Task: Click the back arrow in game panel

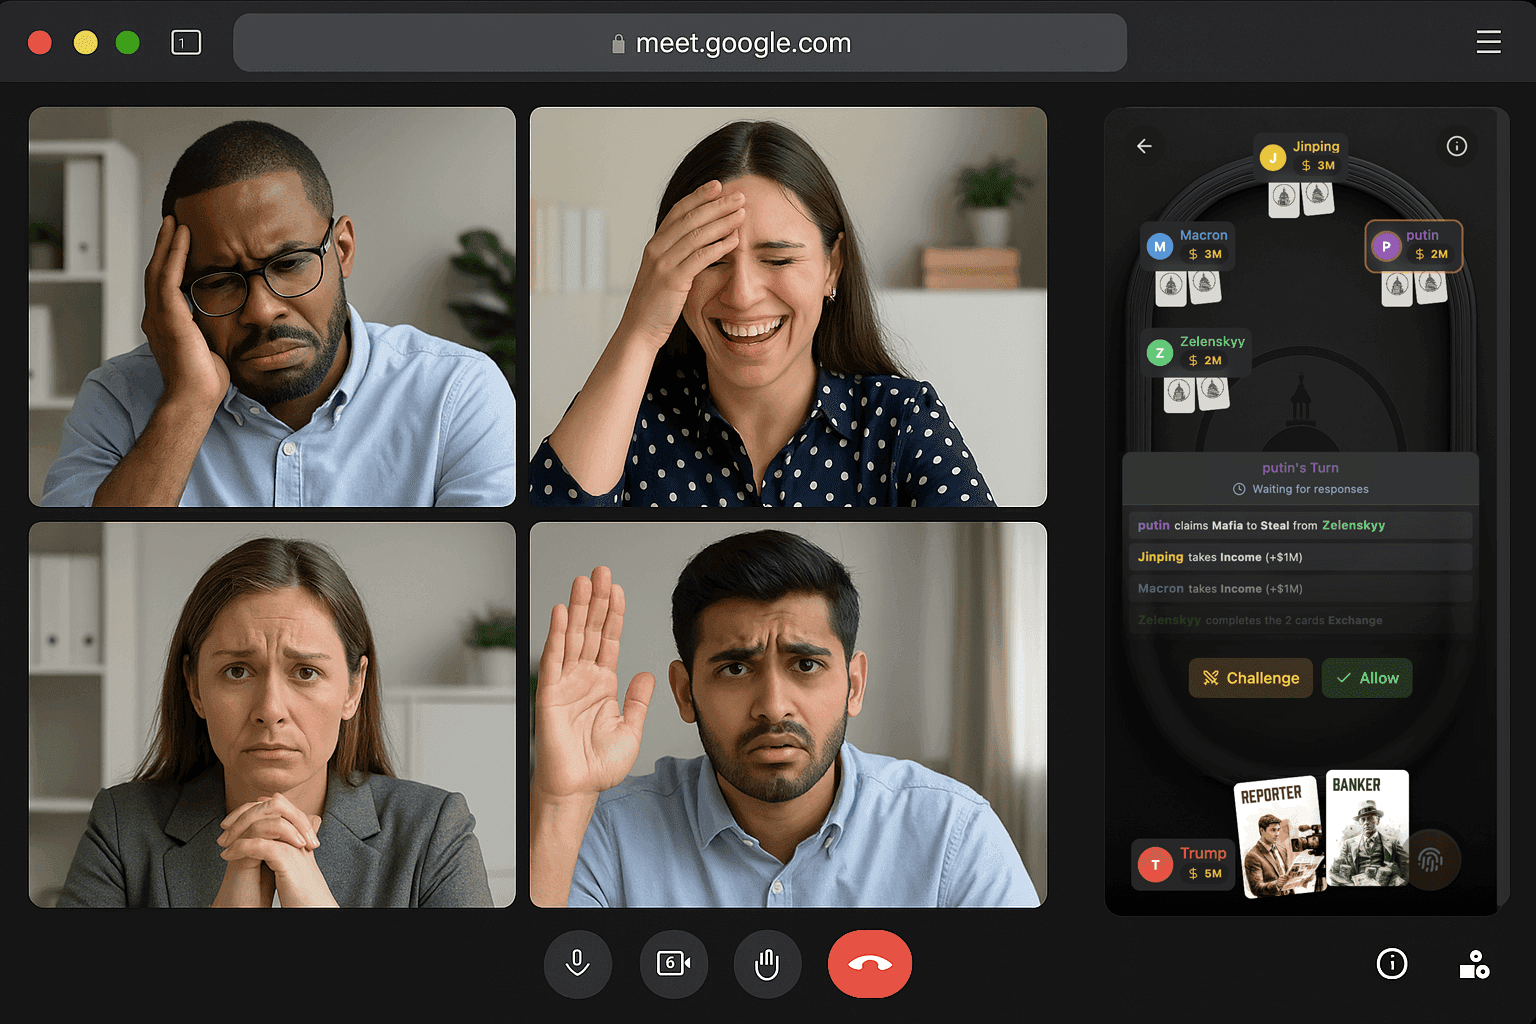Action: pos(1145,146)
